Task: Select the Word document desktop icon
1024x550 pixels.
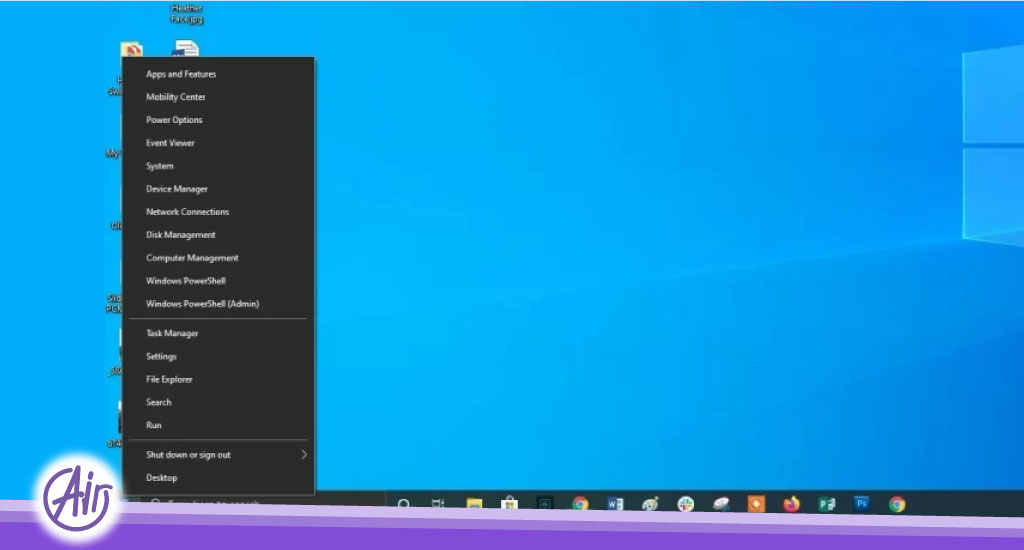Action: point(186,49)
